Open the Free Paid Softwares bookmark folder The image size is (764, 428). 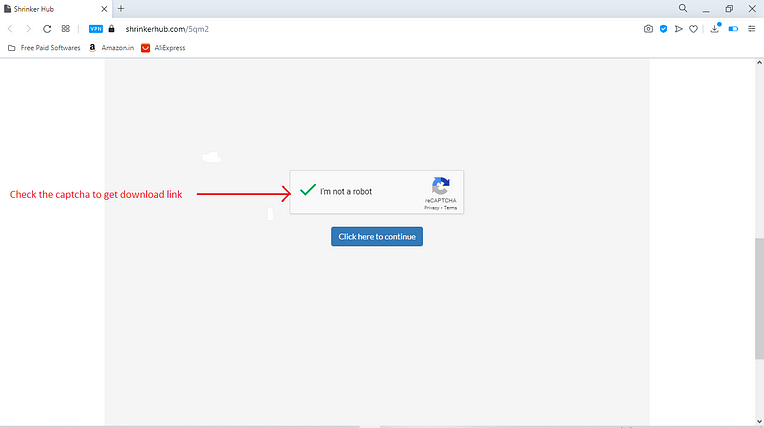click(44, 48)
